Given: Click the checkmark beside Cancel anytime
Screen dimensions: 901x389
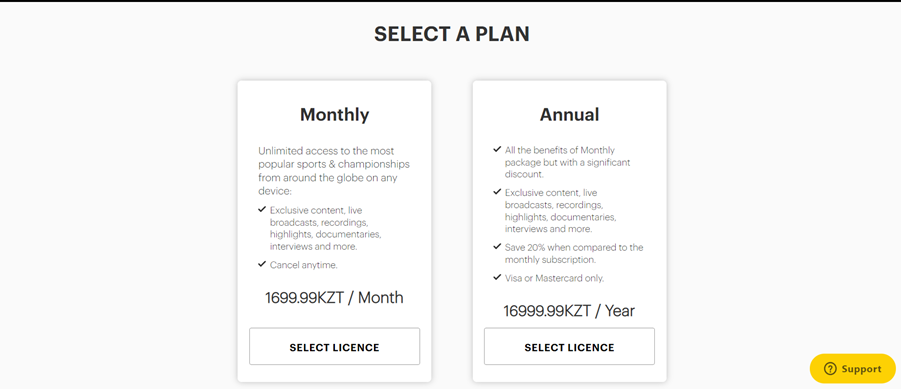Looking at the screenshot, I should [x=262, y=264].
